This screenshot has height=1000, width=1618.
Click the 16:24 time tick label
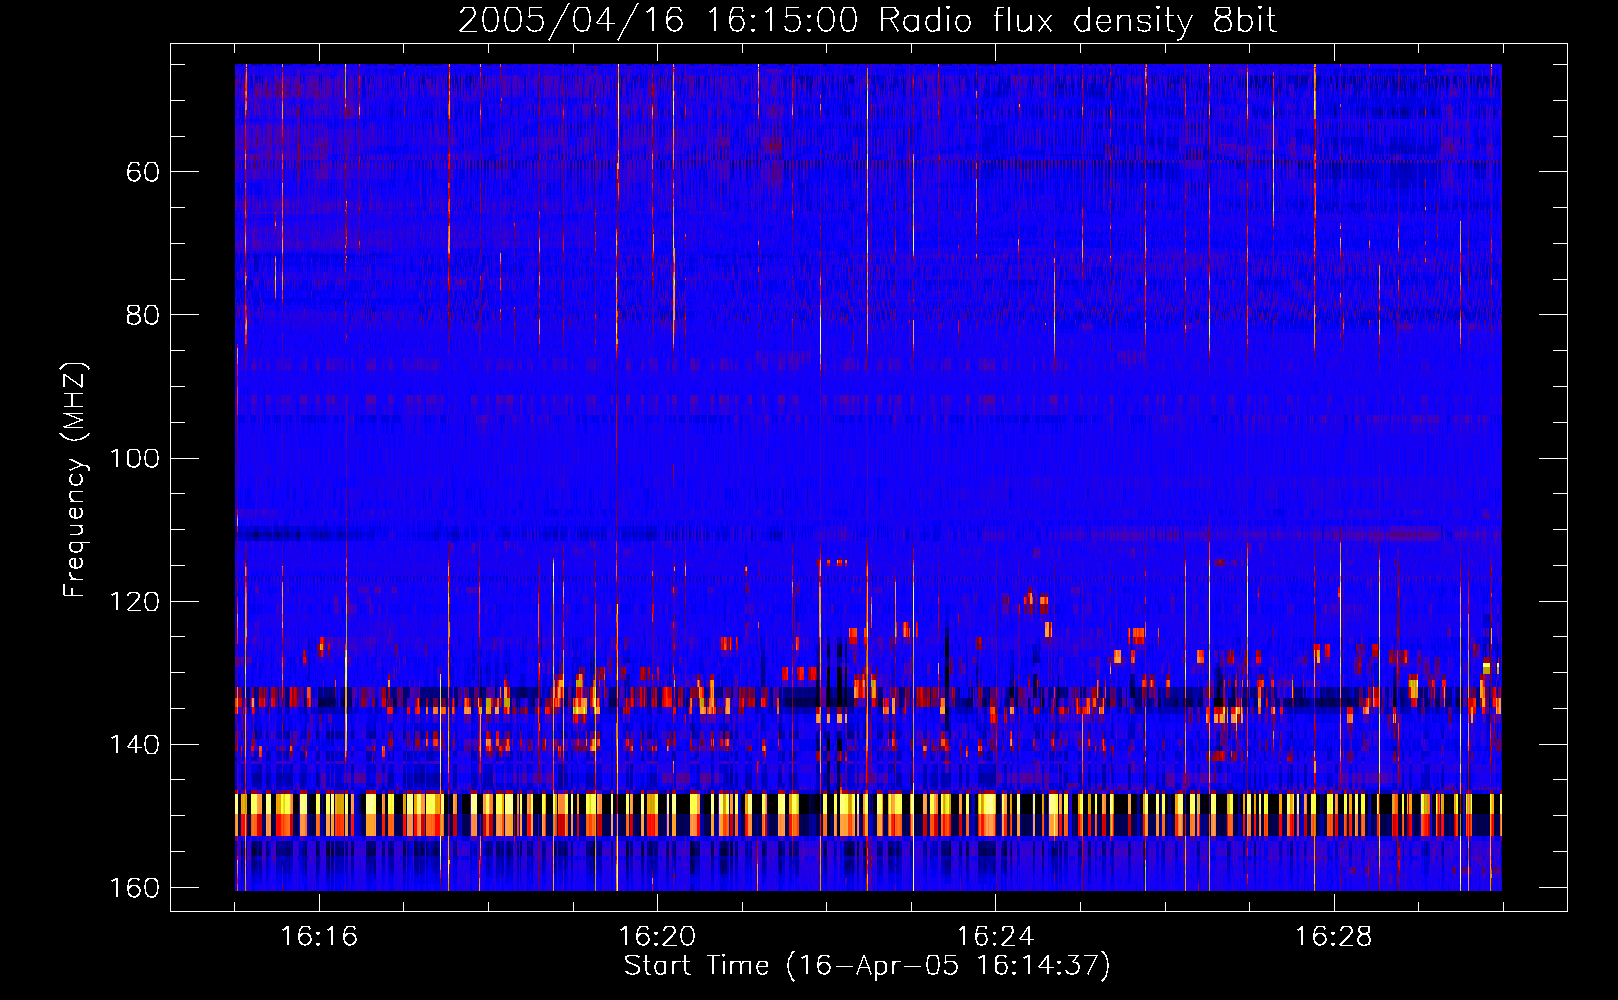[995, 937]
